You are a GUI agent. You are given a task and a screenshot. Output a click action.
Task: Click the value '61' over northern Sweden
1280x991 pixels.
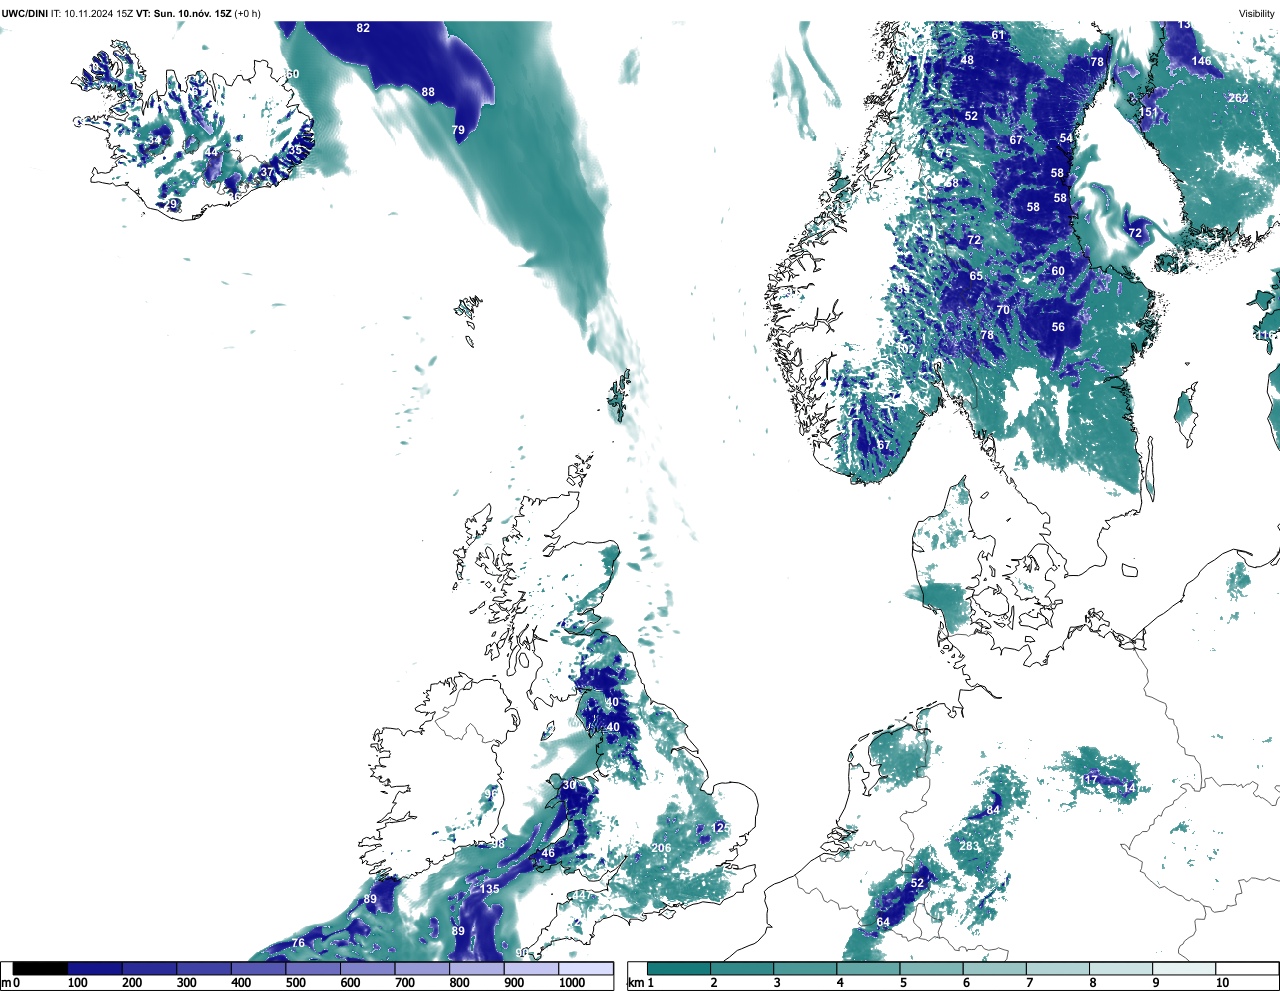[x=998, y=35]
